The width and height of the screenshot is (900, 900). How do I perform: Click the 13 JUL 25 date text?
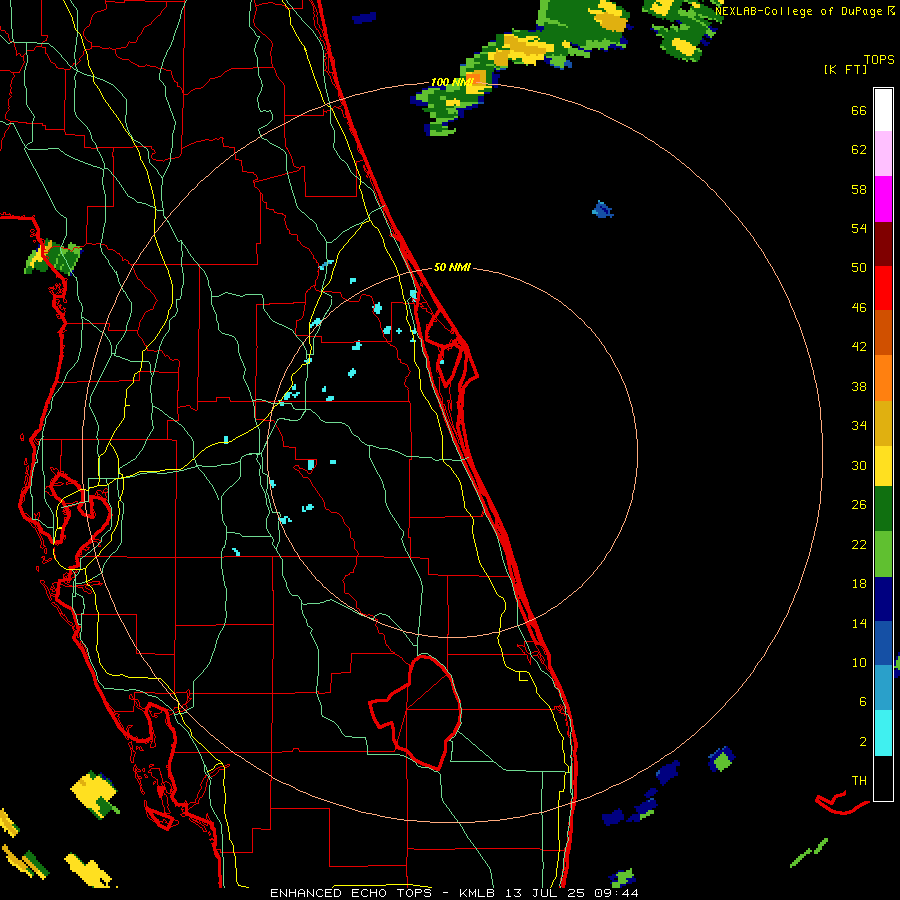[x=546, y=893]
